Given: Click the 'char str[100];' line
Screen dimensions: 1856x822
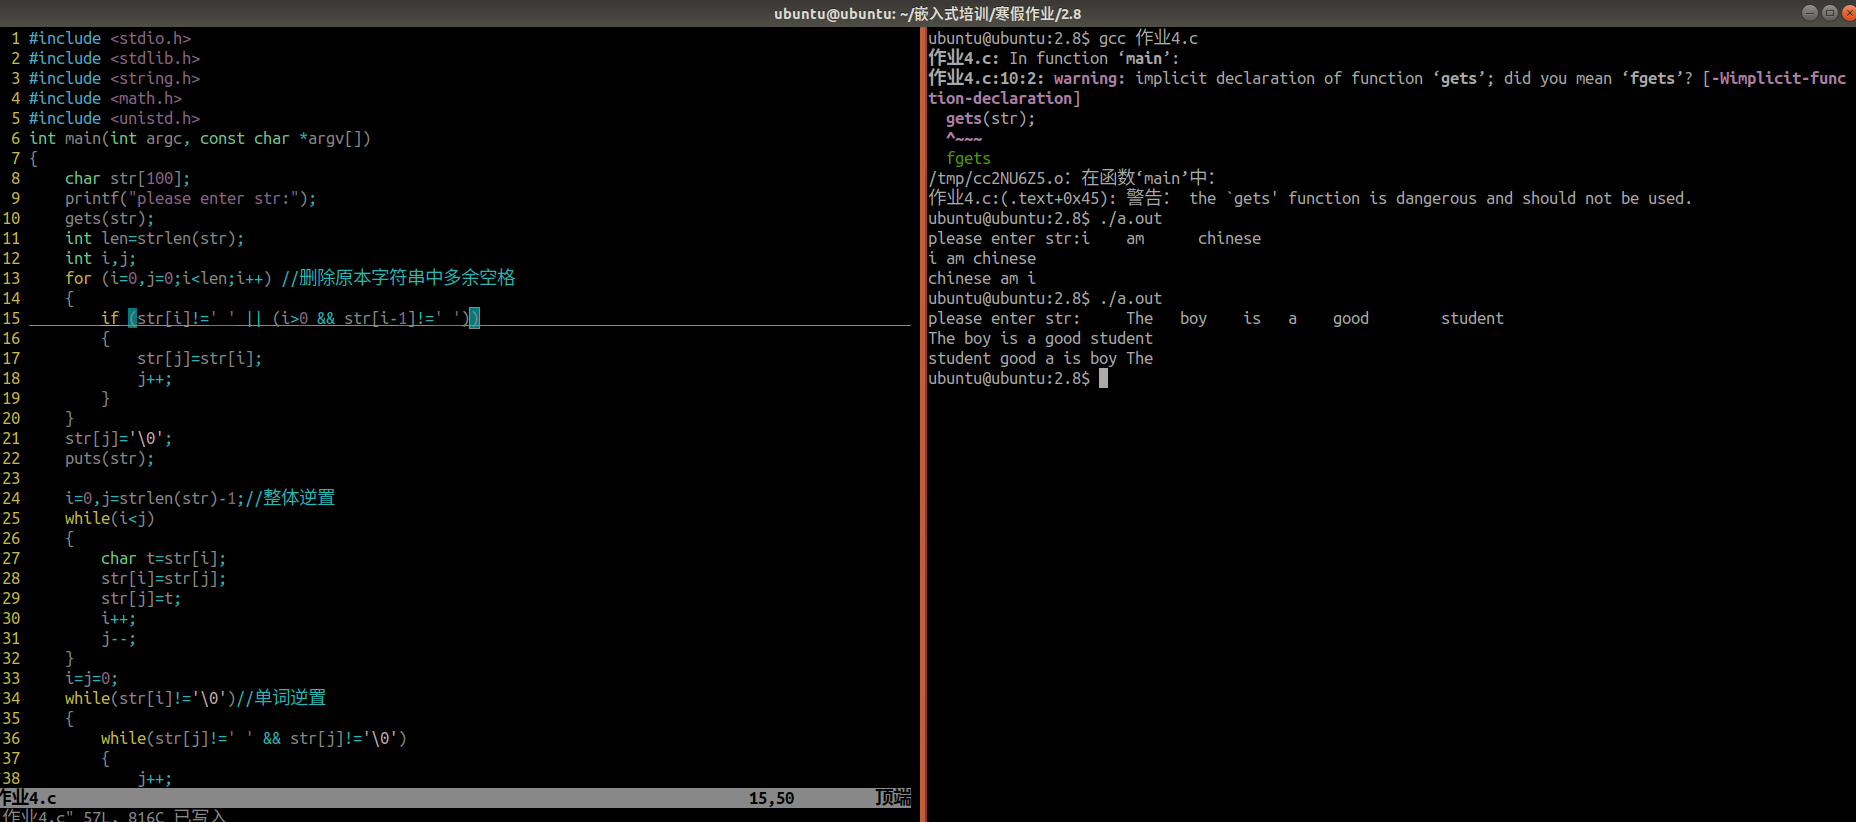Looking at the screenshot, I should tap(127, 178).
